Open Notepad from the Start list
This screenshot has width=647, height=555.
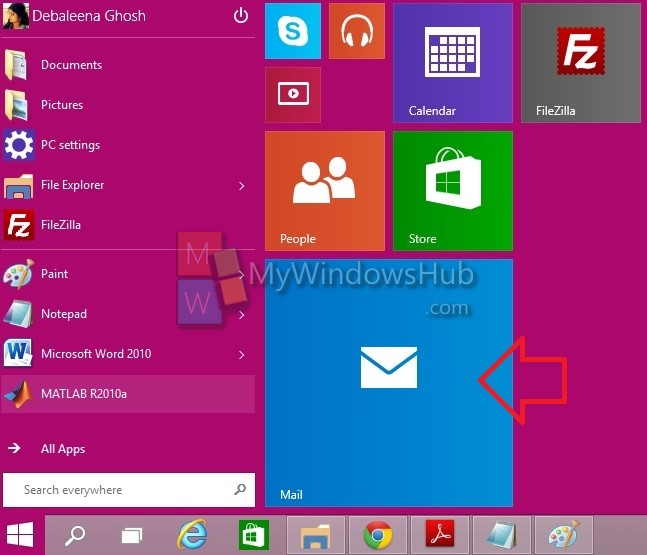click(128, 314)
